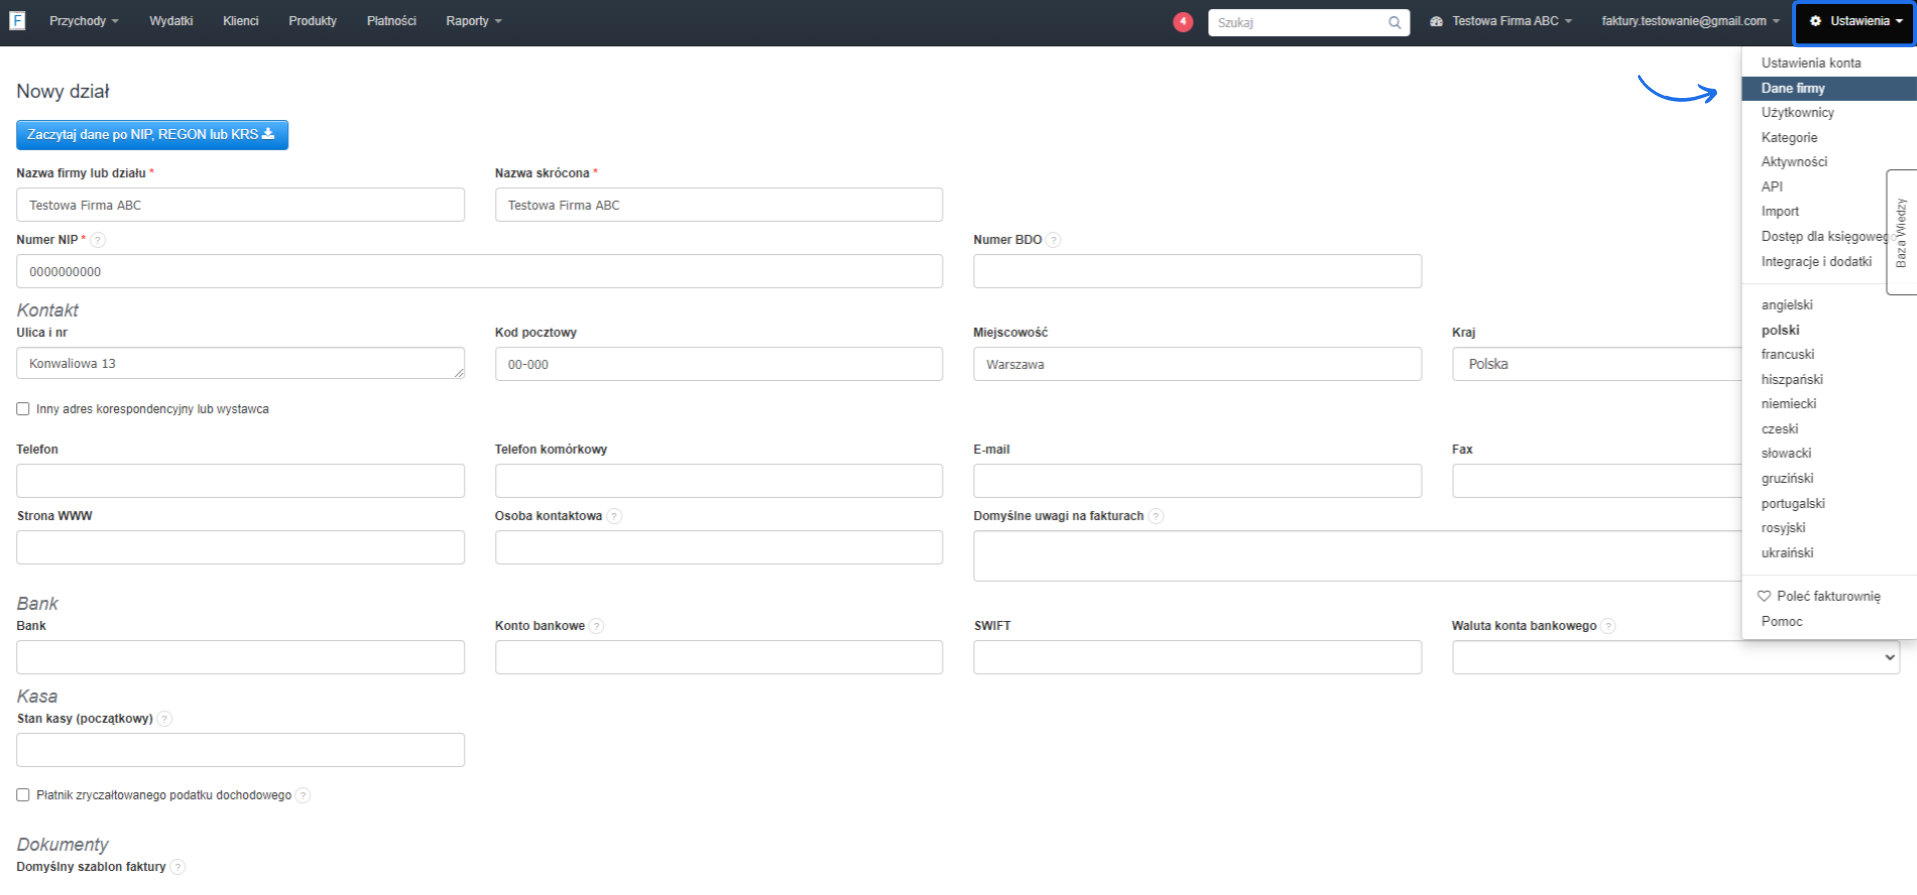Tick the Inny adres korespondencyjny checkbox

[x=23, y=409]
